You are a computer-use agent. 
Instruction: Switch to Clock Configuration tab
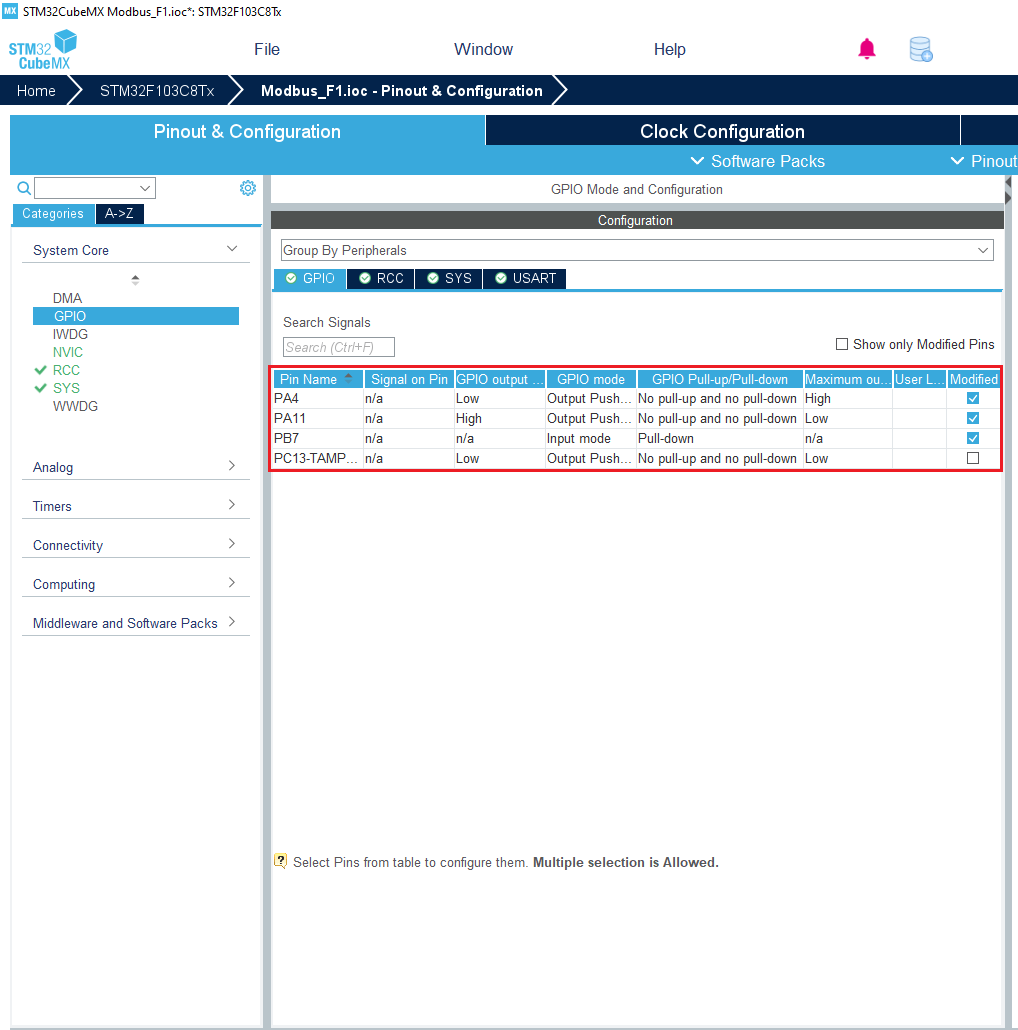point(722,131)
